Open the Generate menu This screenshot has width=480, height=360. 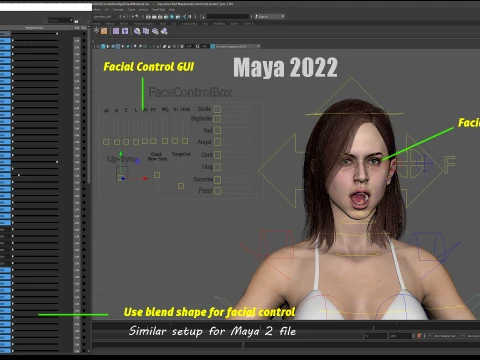[118, 10]
